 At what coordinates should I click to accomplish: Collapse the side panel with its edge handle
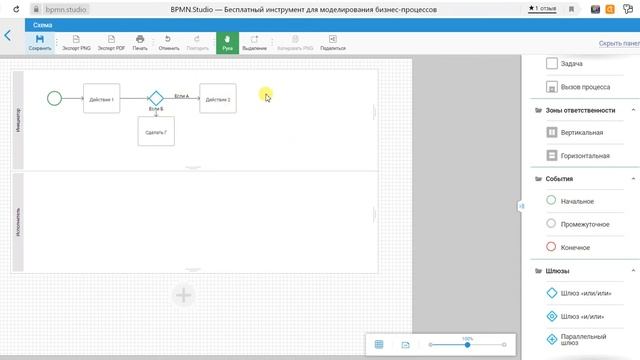[x=521, y=206]
